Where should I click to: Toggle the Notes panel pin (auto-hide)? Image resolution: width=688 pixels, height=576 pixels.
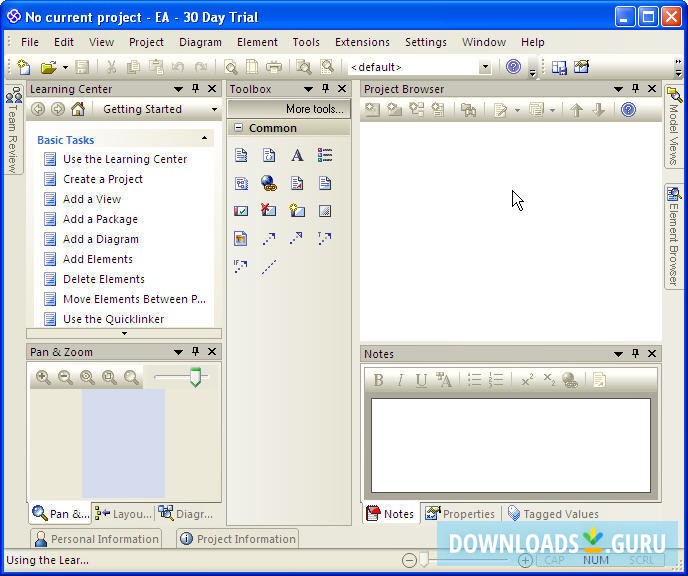coord(635,353)
